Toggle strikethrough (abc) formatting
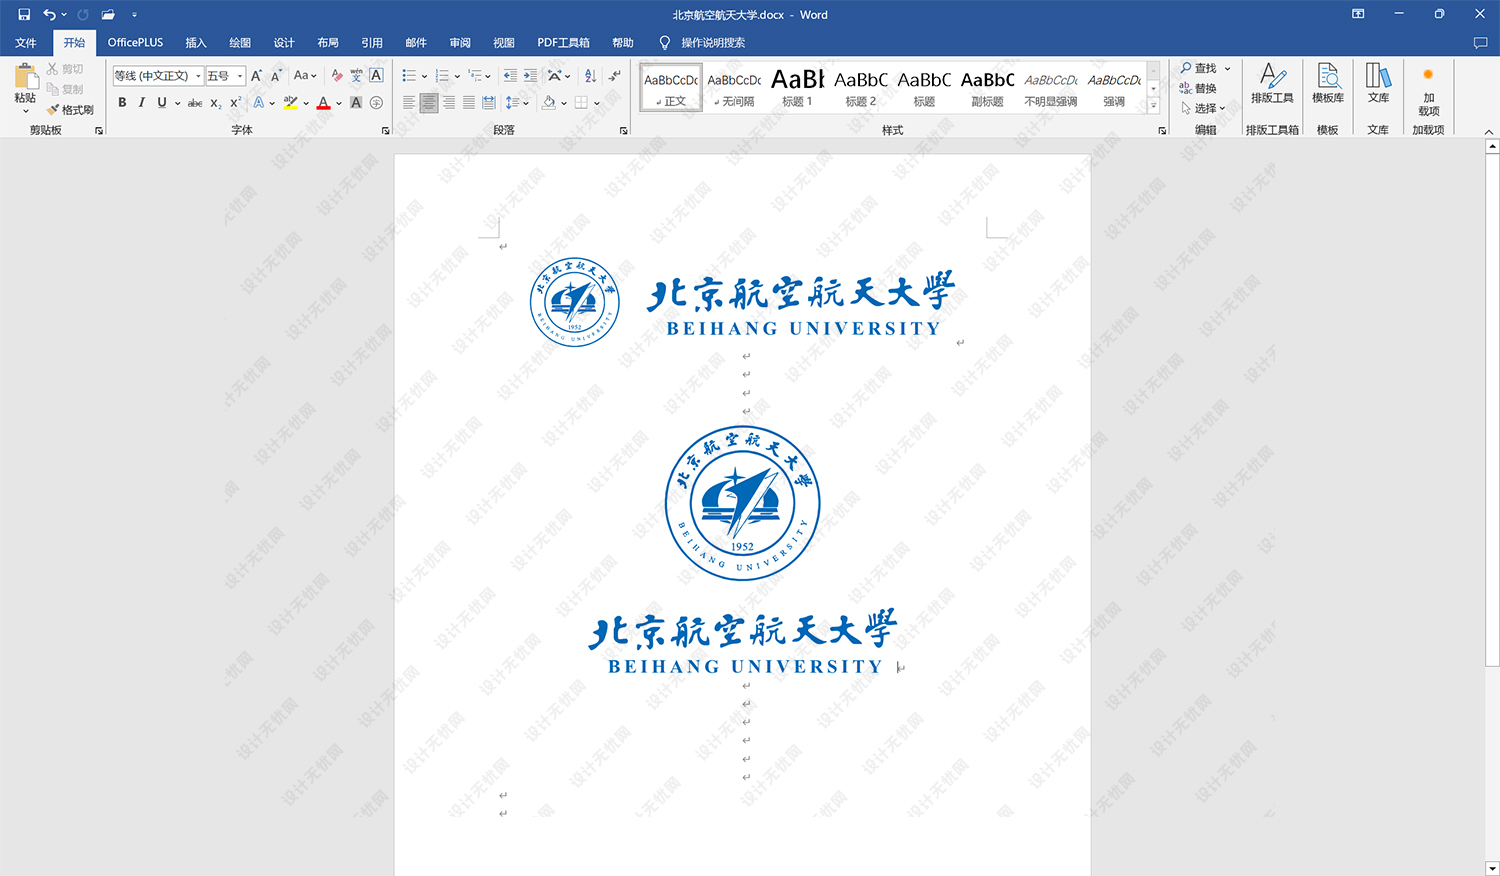Image resolution: width=1500 pixels, height=876 pixels. 195,103
